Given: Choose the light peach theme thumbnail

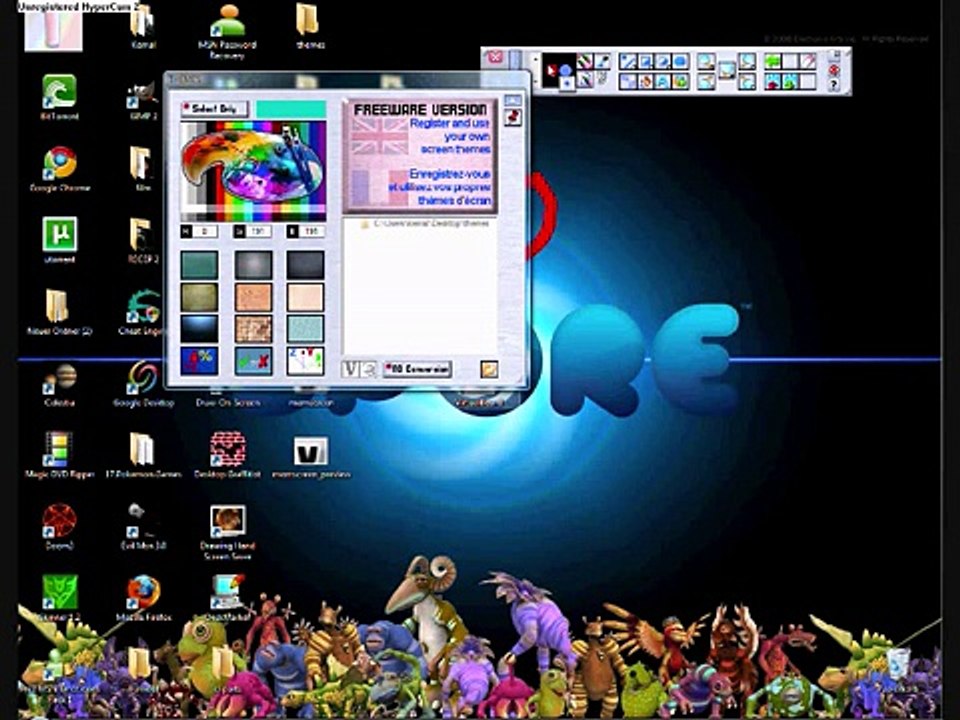Looking at the screenshot, I should click(305, 297).
